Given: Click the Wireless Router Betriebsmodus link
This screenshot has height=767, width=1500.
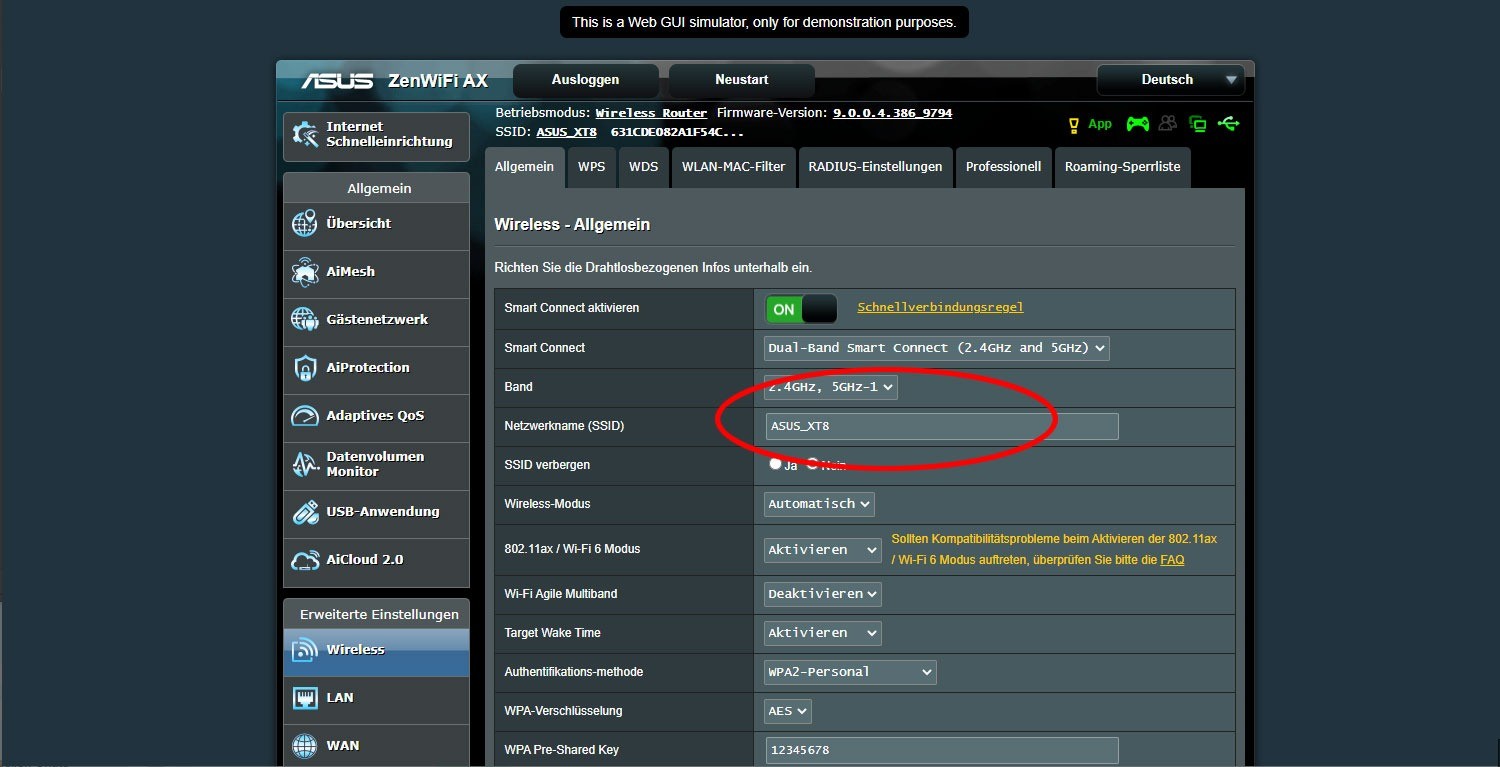Looking at the screenshot, I should click(651, 113).
